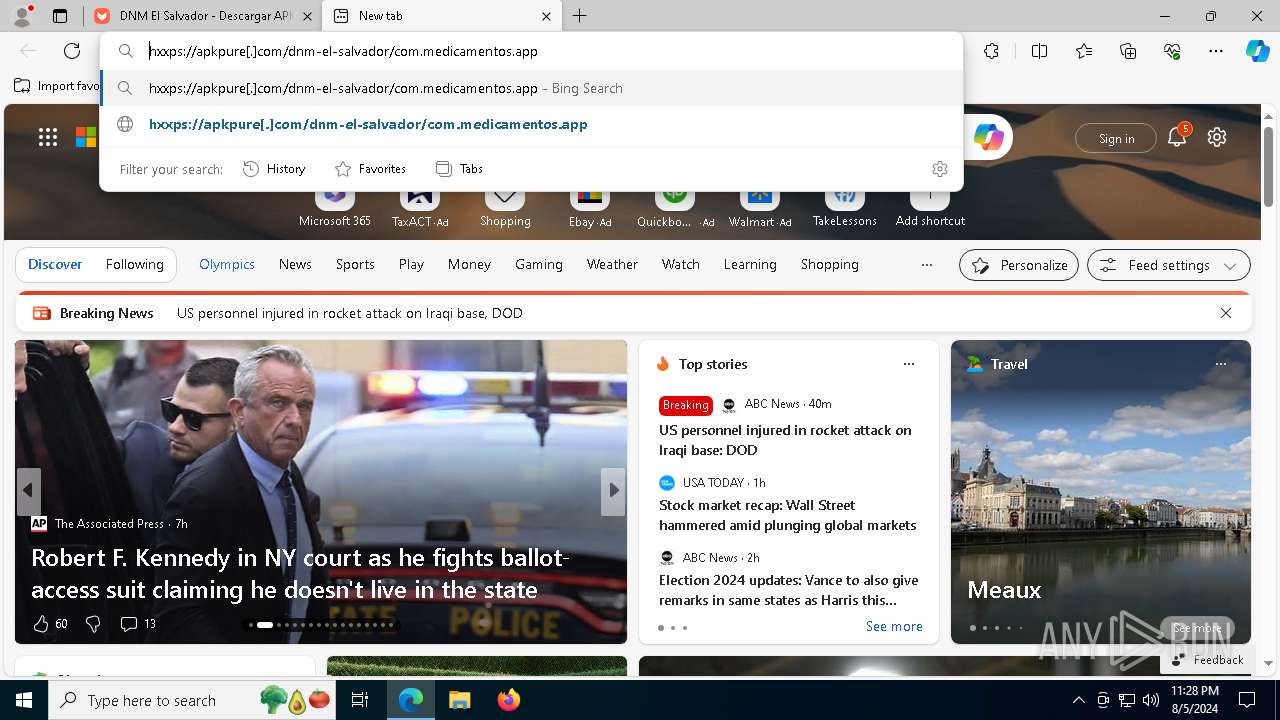Open the Favorites star icon in the toolbar
1280x720 pixels.
coord(1084,51)
